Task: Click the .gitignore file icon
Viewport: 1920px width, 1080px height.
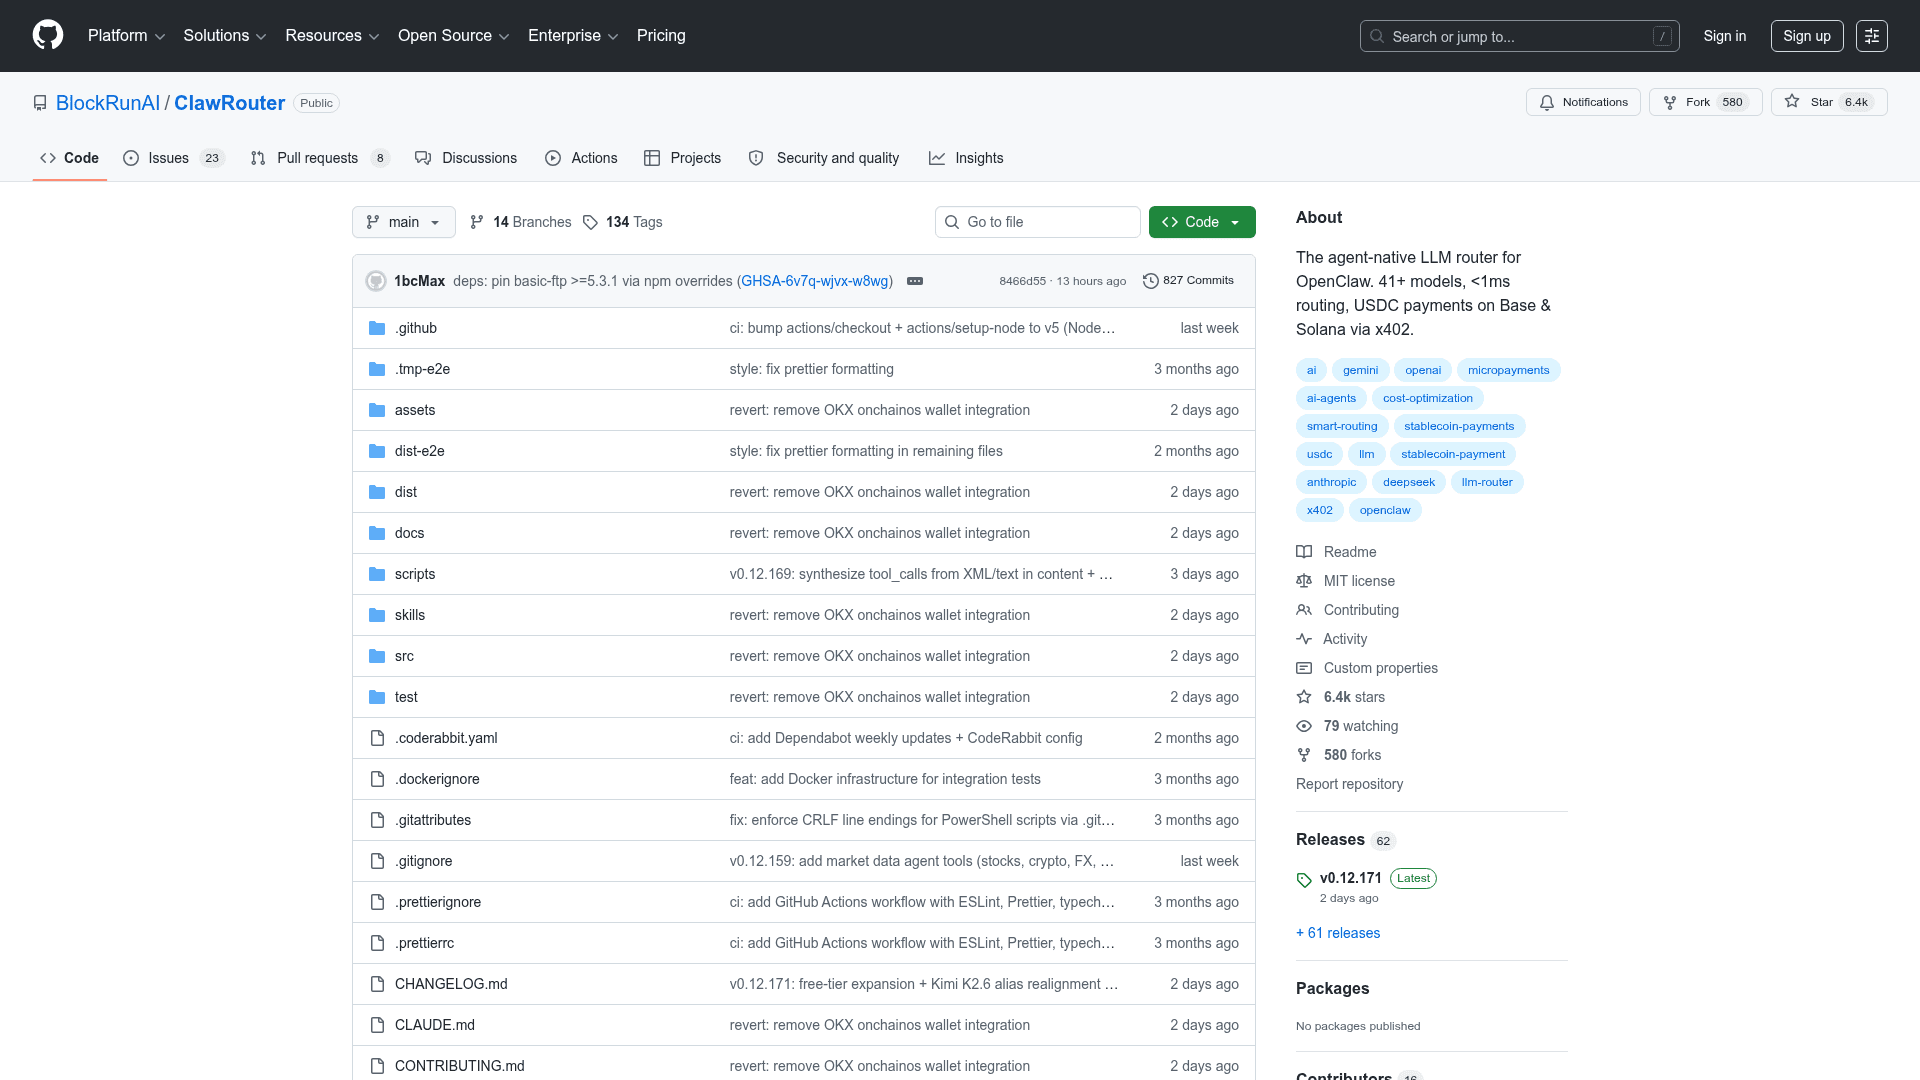Action: (x=377, y=861)
